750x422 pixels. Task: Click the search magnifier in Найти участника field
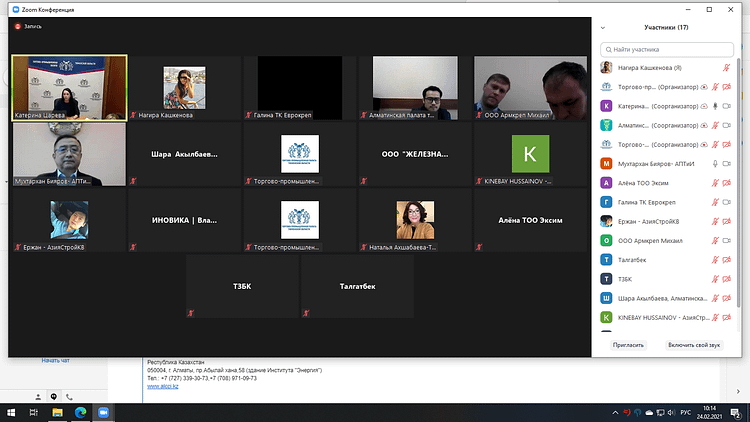point(608,50)
